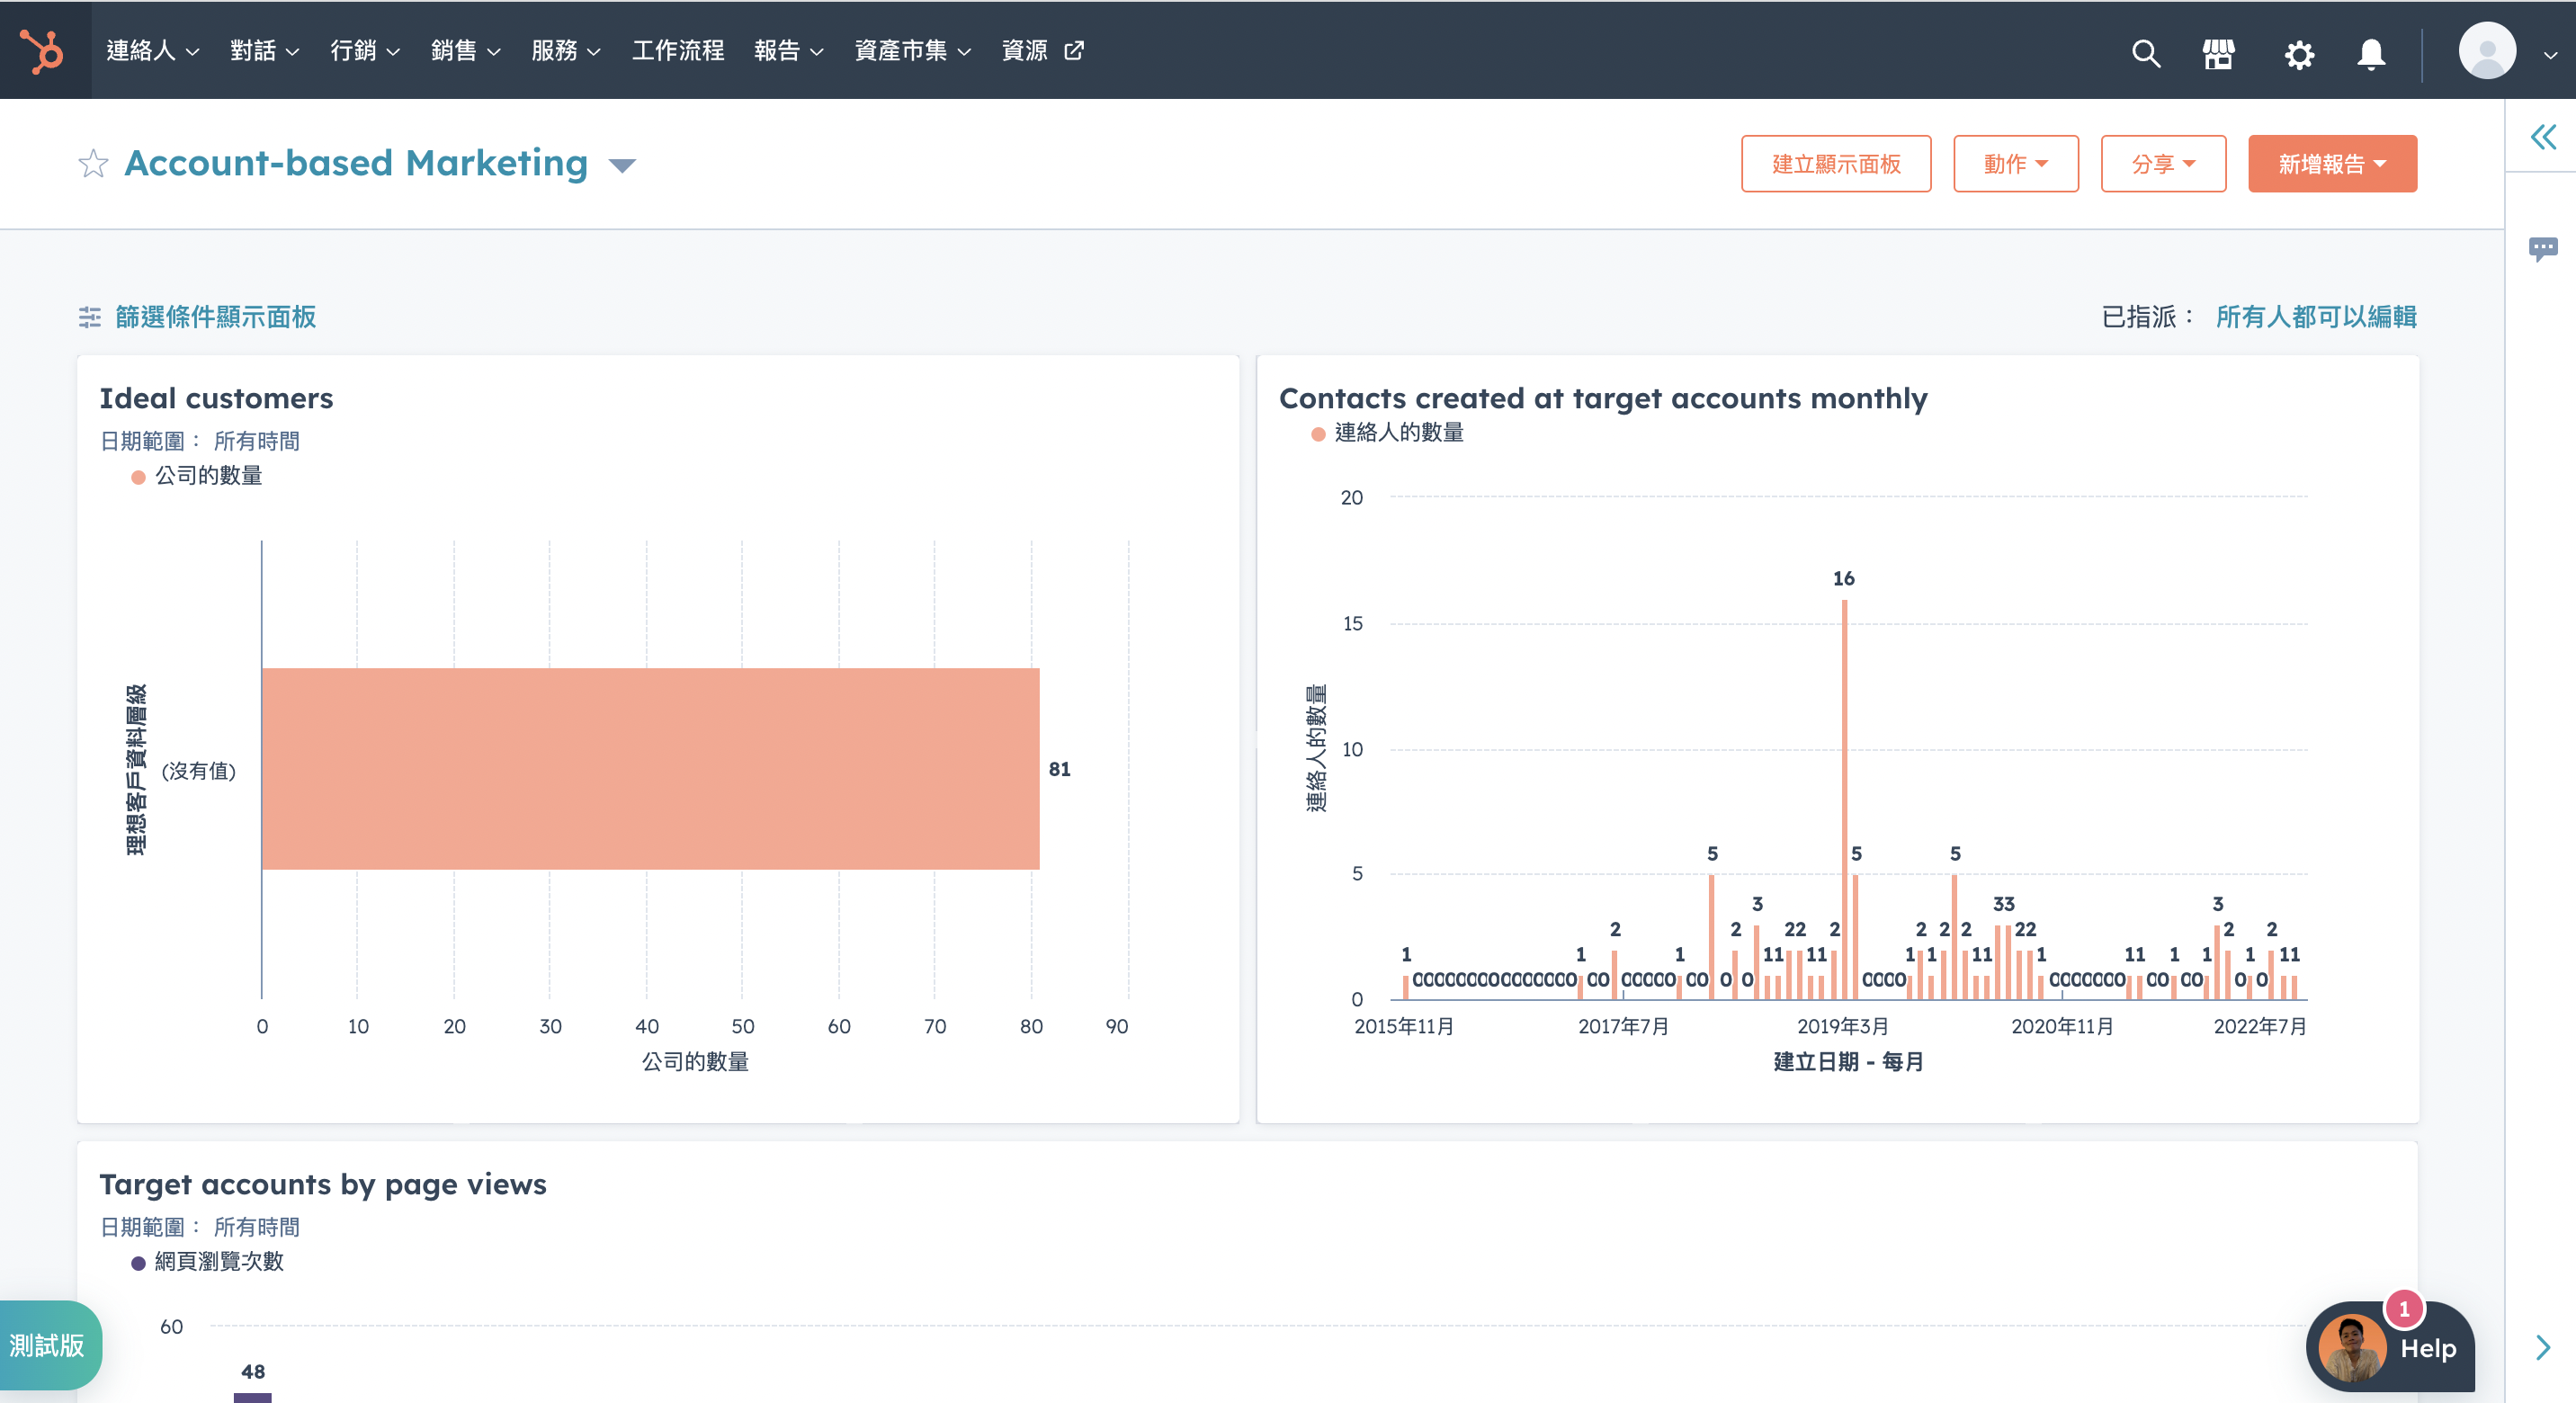The image size is (2576, 1403).
Task: Toggle the 網頁瀏覽次數 purple legend swatch
Action: (x=139, y=1262)
